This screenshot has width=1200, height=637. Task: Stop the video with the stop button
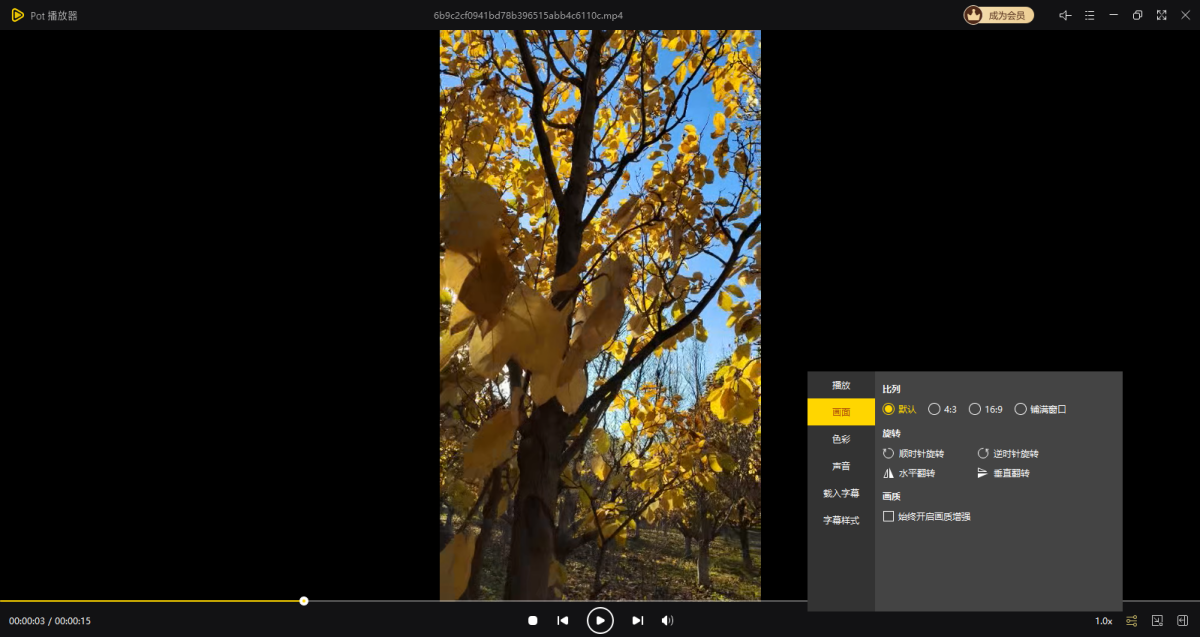(533, 621)
